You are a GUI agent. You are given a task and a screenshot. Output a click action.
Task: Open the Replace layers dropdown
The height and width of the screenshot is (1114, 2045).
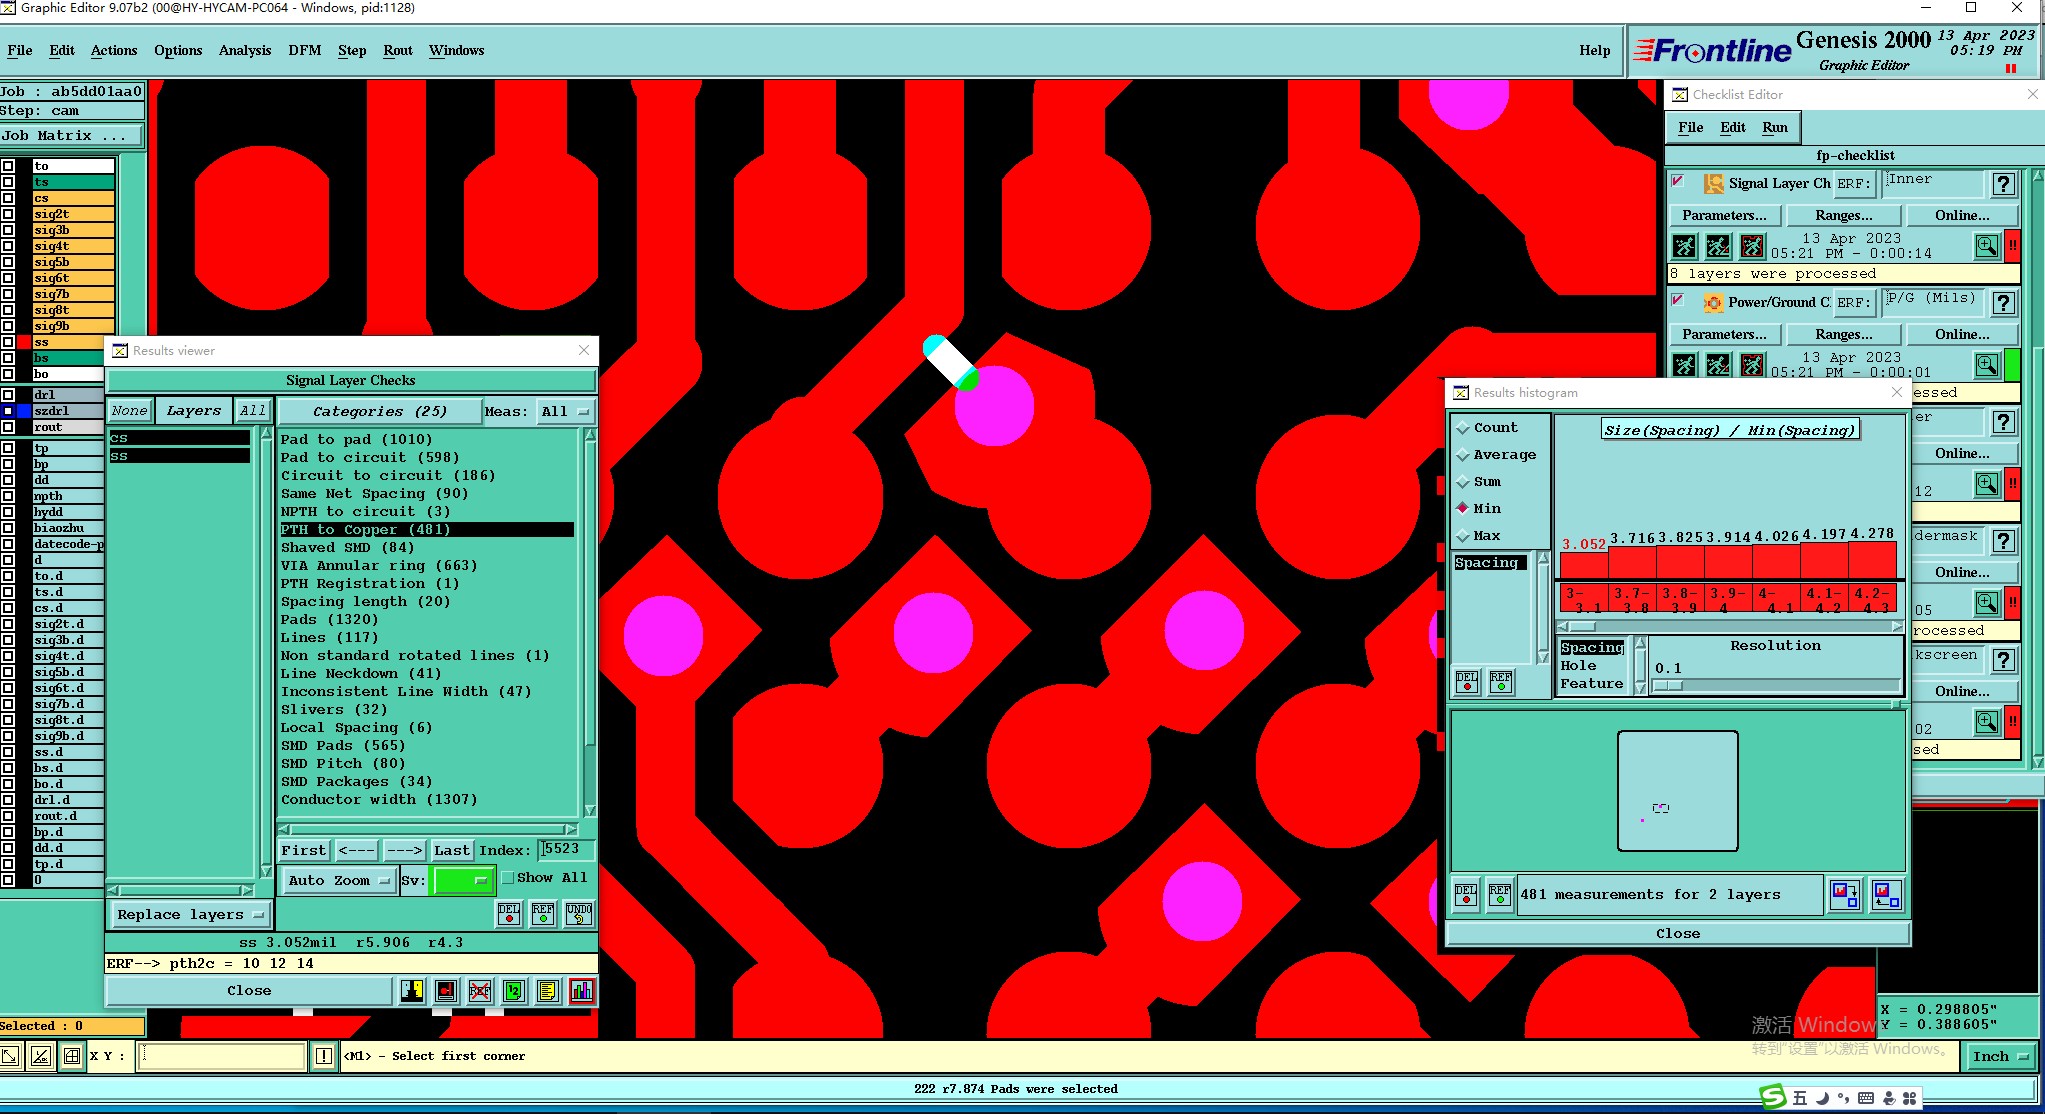189,914
